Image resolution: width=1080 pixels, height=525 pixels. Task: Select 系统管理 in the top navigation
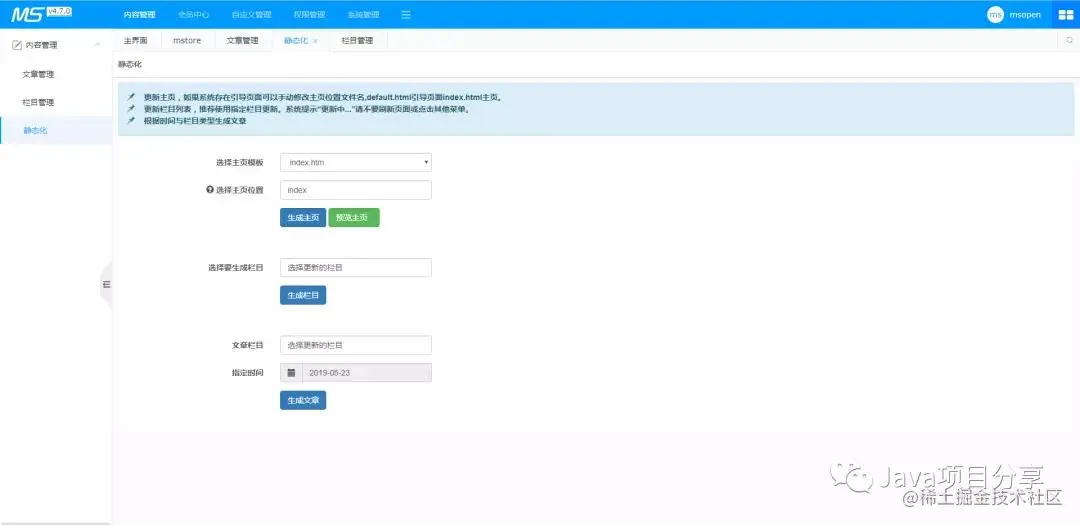363,14
